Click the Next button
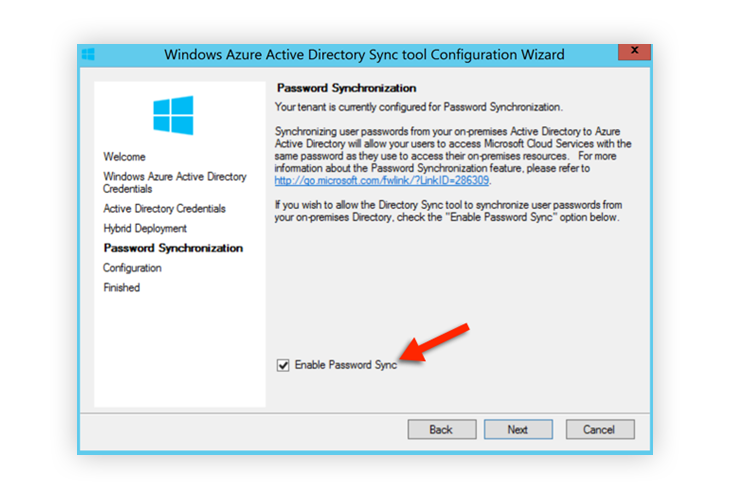 pyautogui.click(x=518, y=429)
